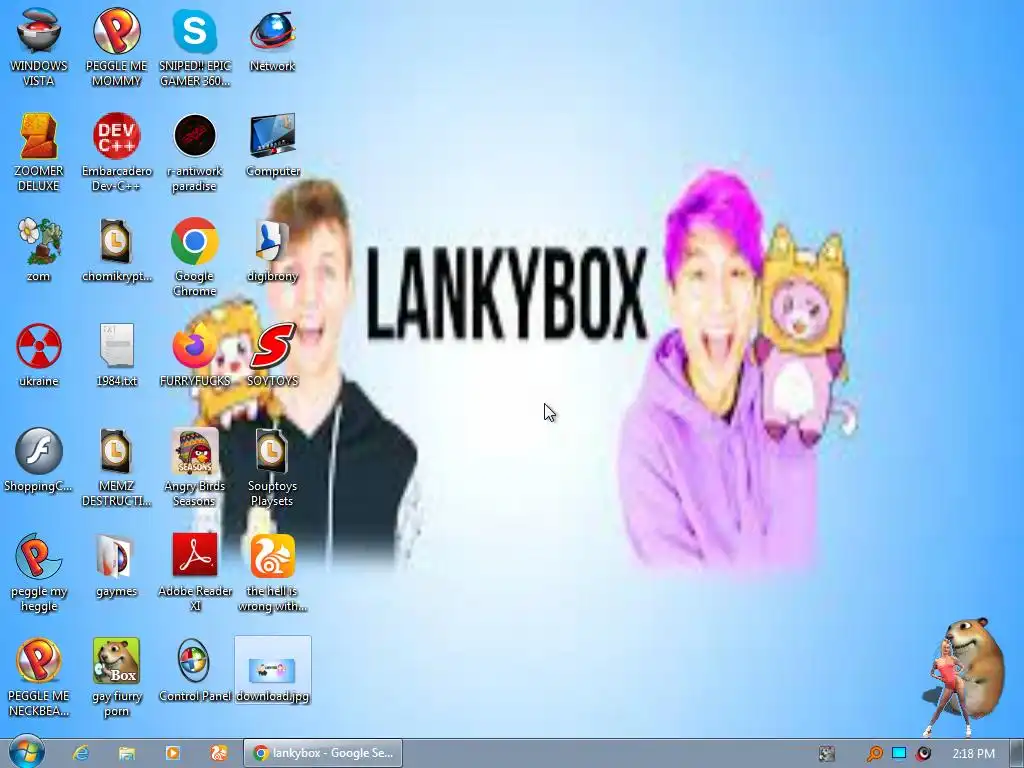Image resolution: width=1024 pixels, height=768 pixels.
Task: Click the zom Plants vs Zombies icon
Action: pos(39,250)
